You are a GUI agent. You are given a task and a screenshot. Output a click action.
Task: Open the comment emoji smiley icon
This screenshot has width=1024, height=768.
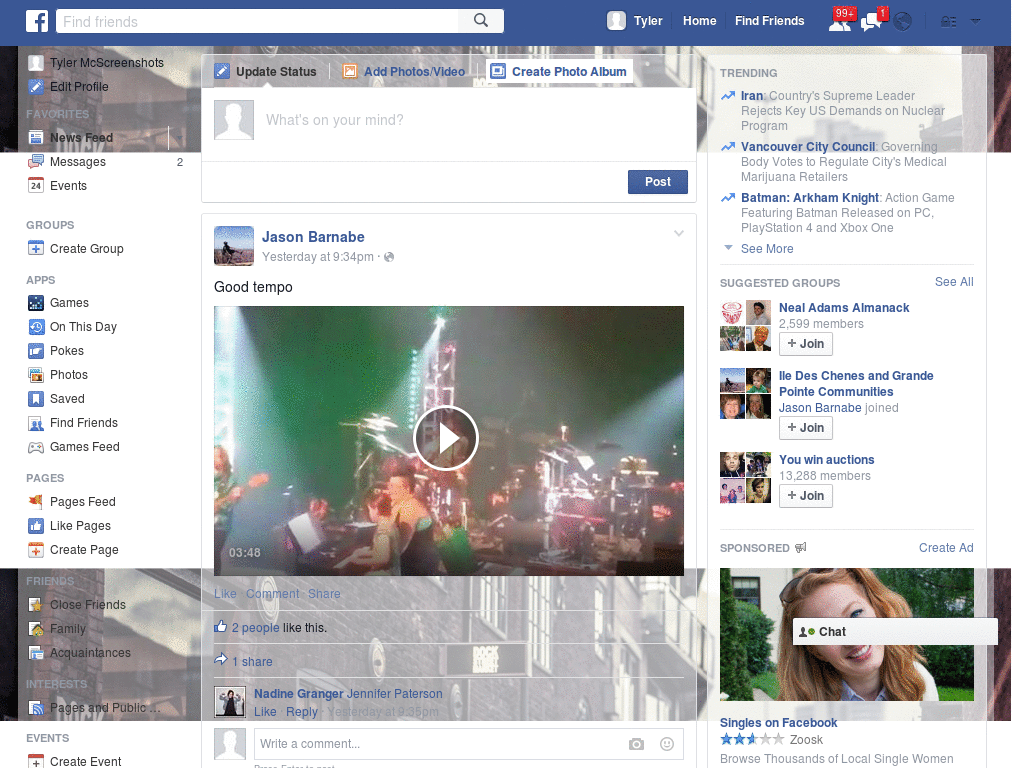tap(666, 744)
